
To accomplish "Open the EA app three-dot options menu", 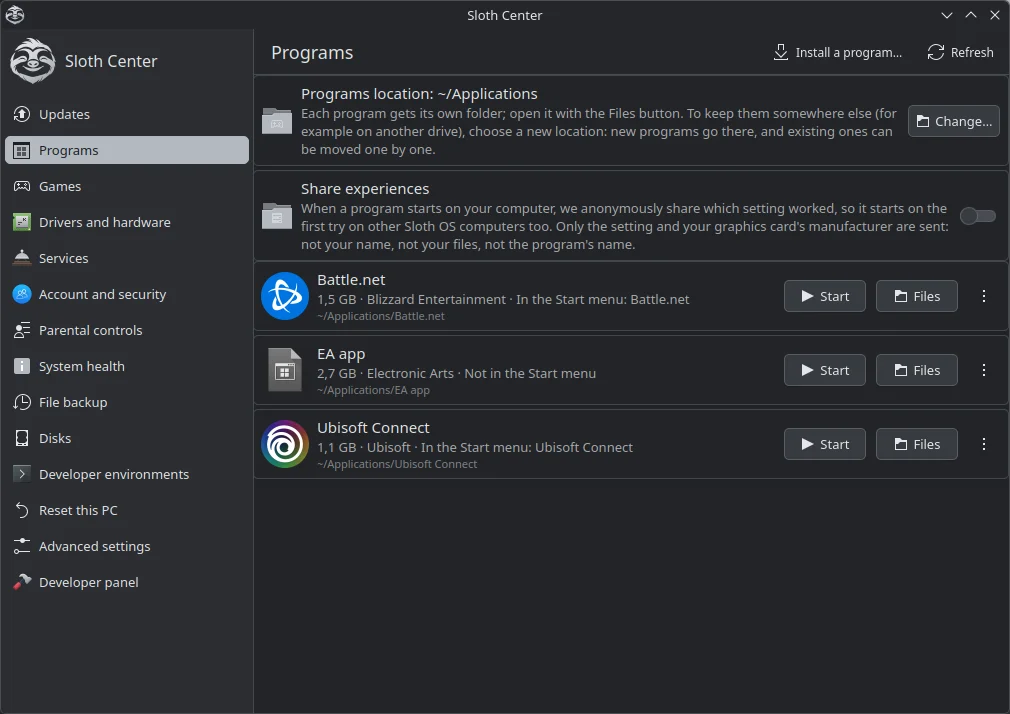I will click(984, 370).
